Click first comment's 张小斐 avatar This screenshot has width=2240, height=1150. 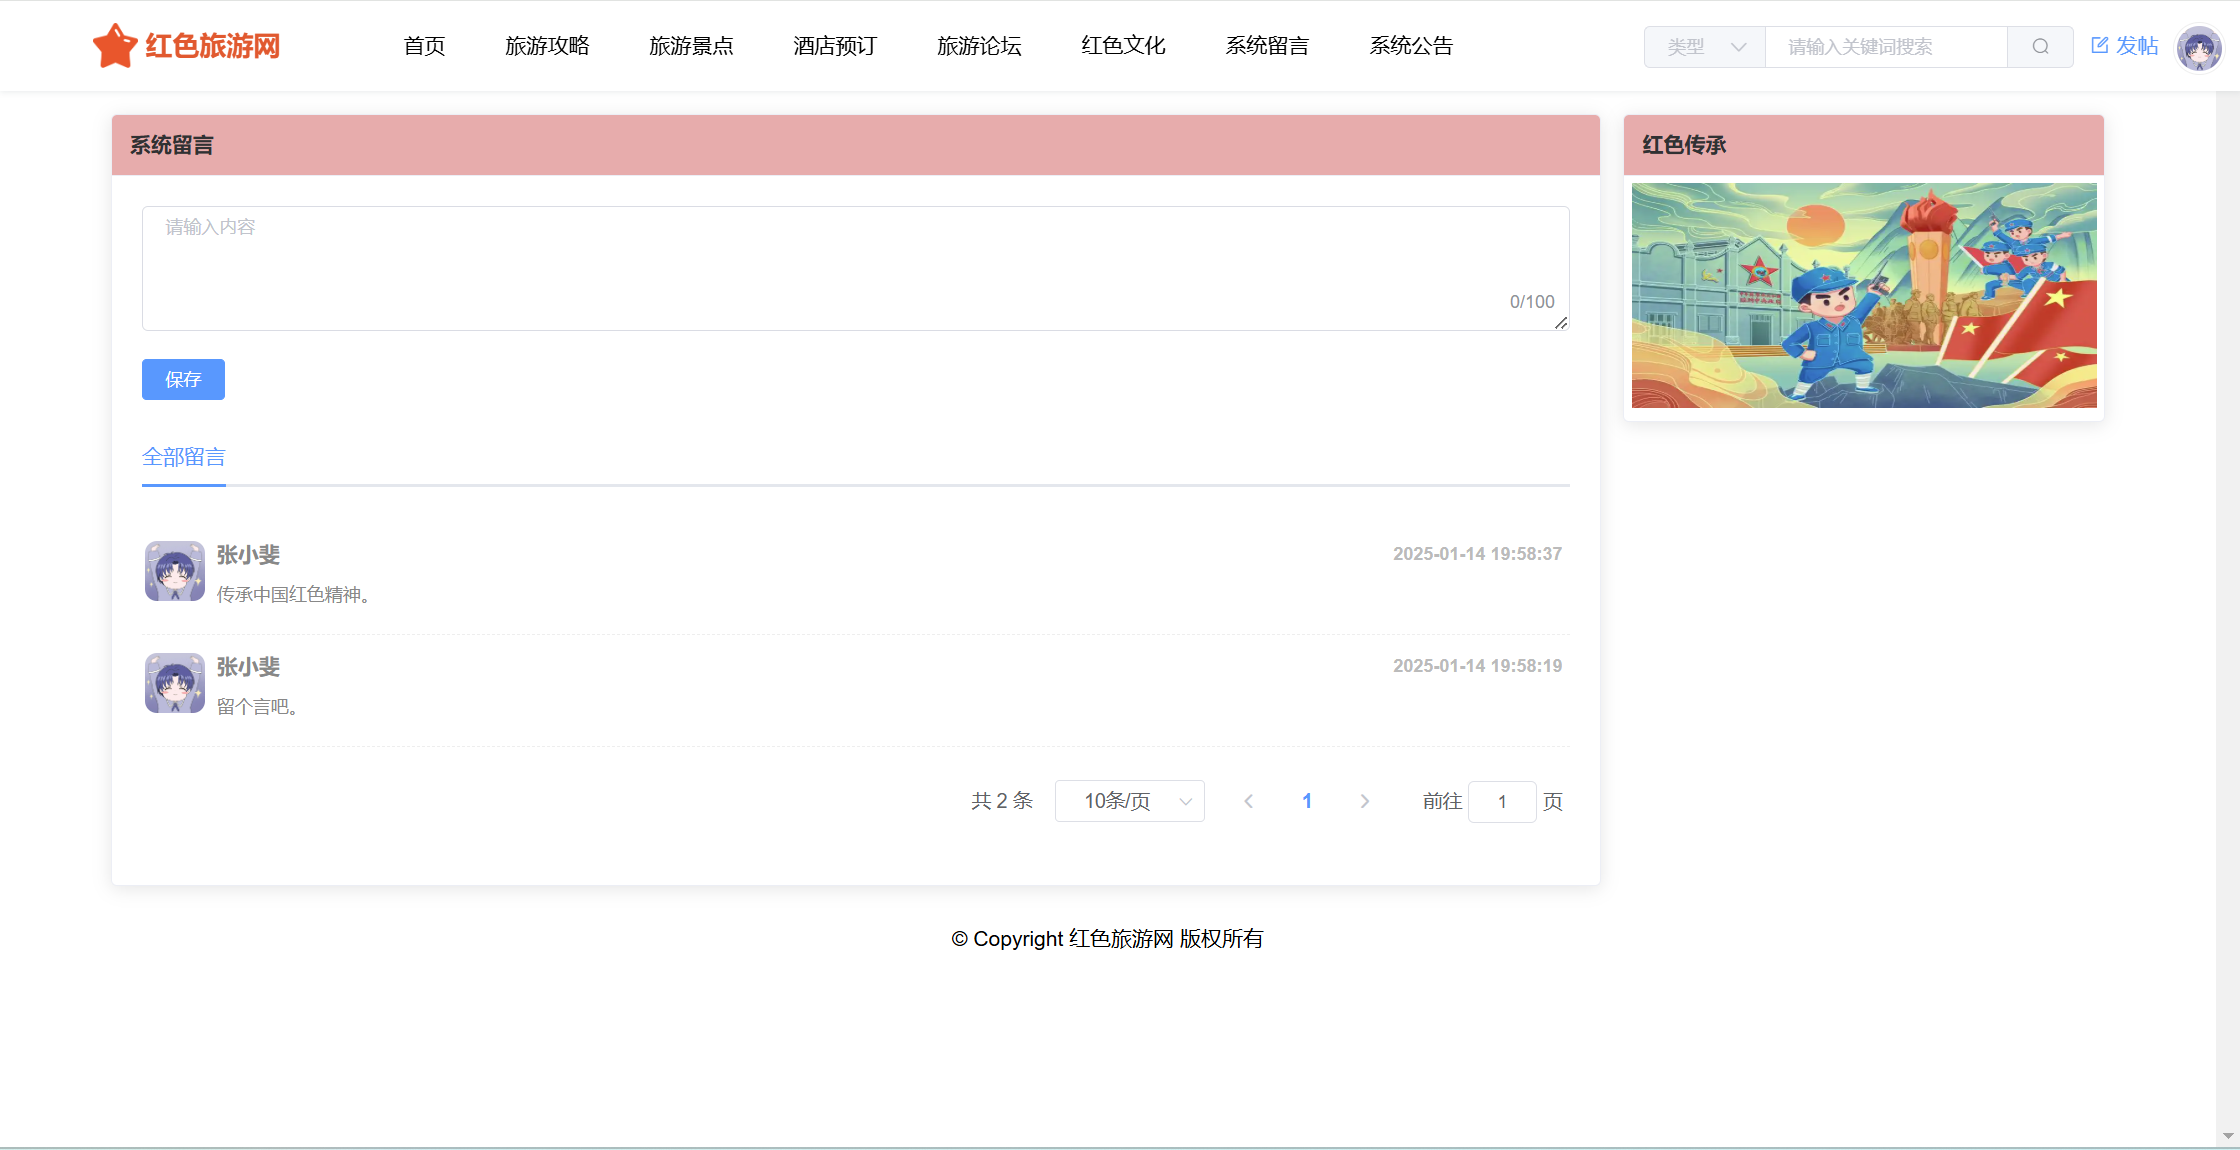coord(175,571)
